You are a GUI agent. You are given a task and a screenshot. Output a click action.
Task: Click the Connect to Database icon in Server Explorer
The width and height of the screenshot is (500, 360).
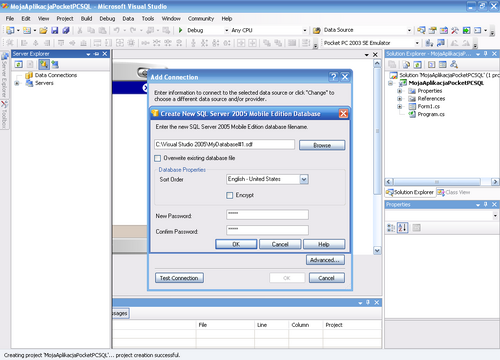(43, 64)
